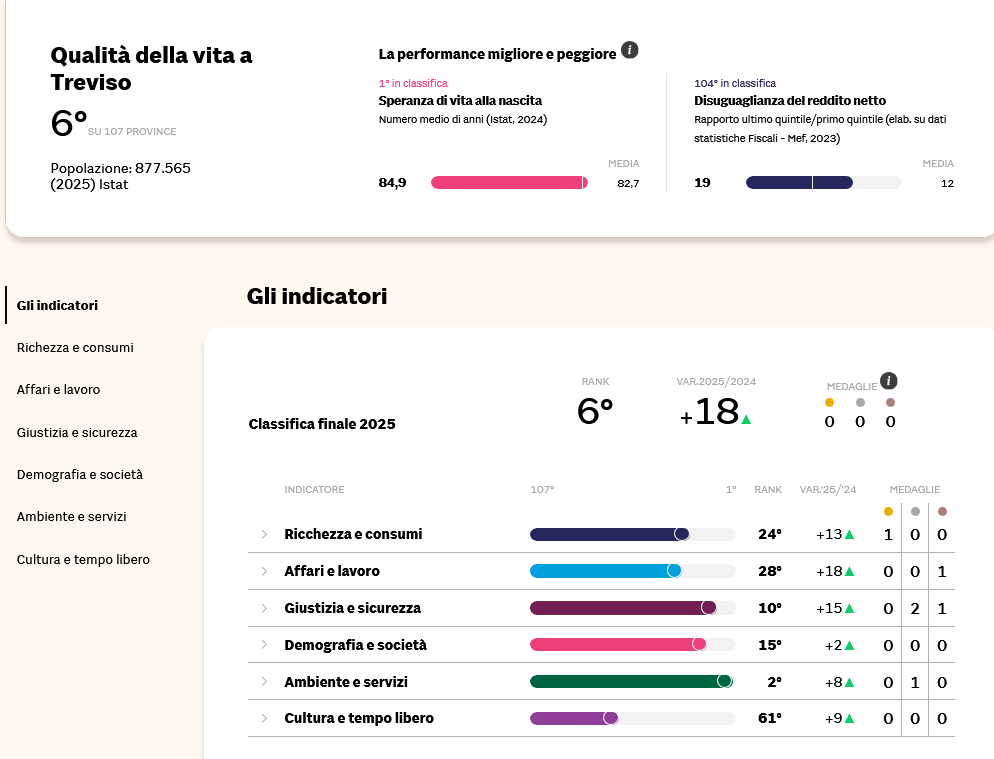The height and width of the screenshot is (759, 994).
Task: Expand the Cultura e tempo libero chevron
Action: tap(265, 718)
